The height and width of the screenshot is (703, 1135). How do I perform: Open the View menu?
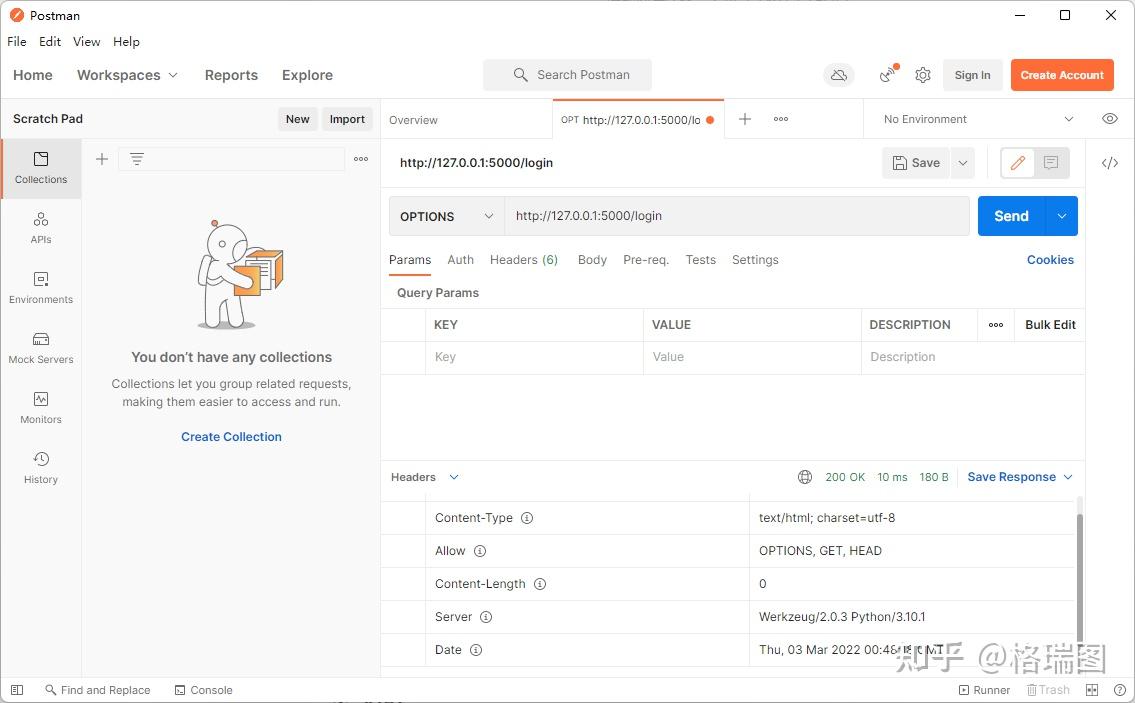tap(86, 42)
